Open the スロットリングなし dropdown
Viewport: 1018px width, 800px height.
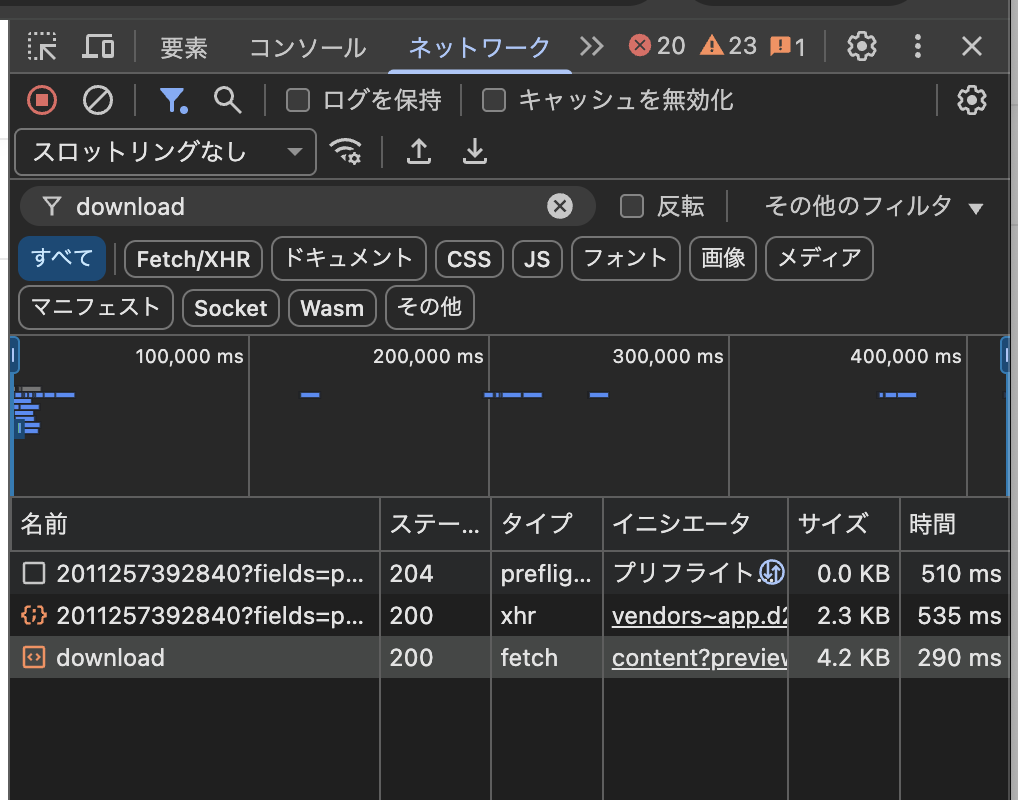click(166, 152)
